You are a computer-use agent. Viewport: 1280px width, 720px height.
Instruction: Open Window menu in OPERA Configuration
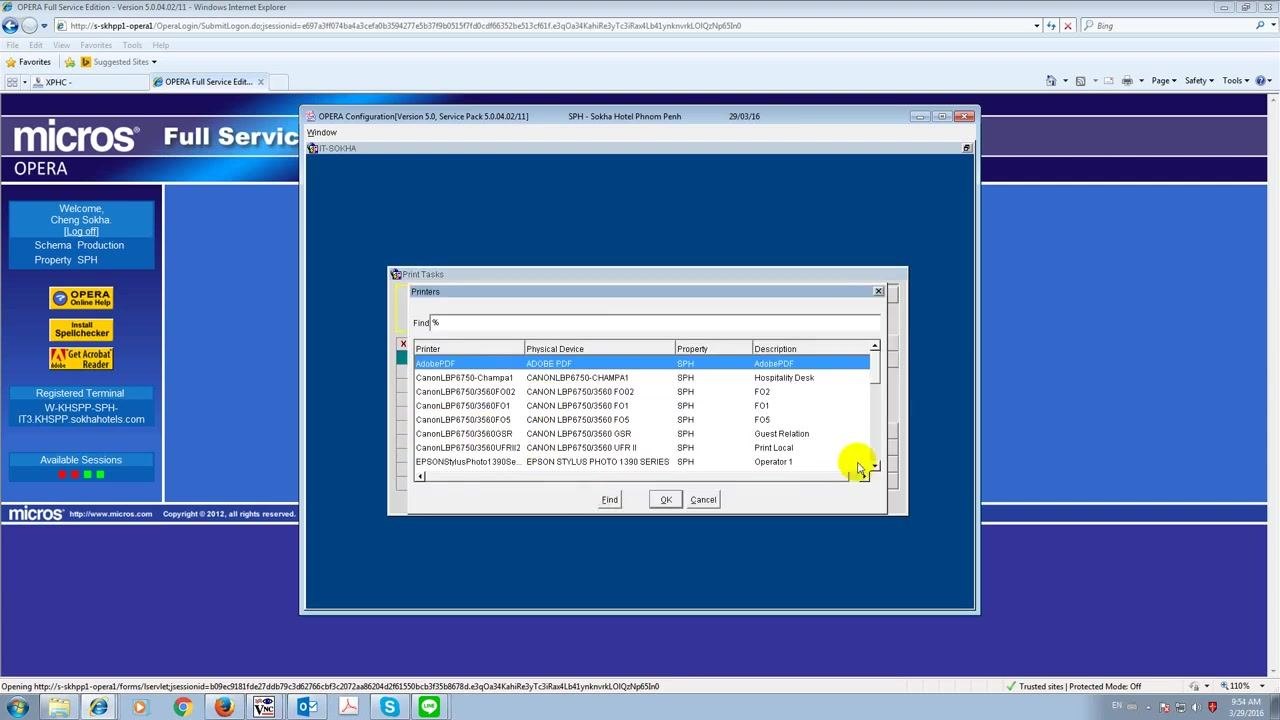321,133
